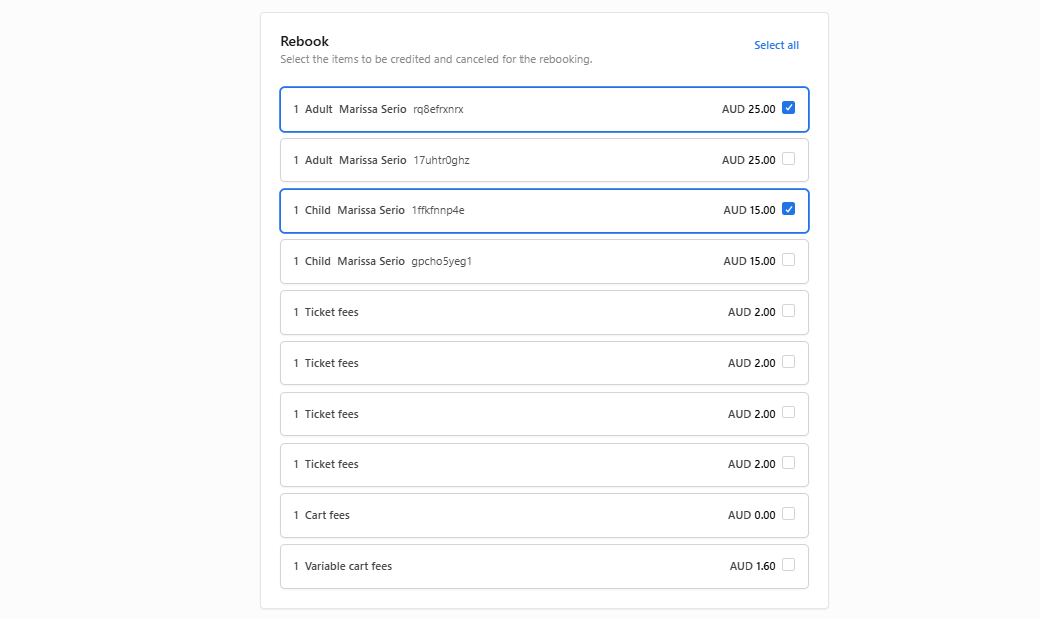The image size is (1040, 618).
Task: Check the Adult ticket 17uhtr0ghz checkbox
Action: (x=788, y=159)
